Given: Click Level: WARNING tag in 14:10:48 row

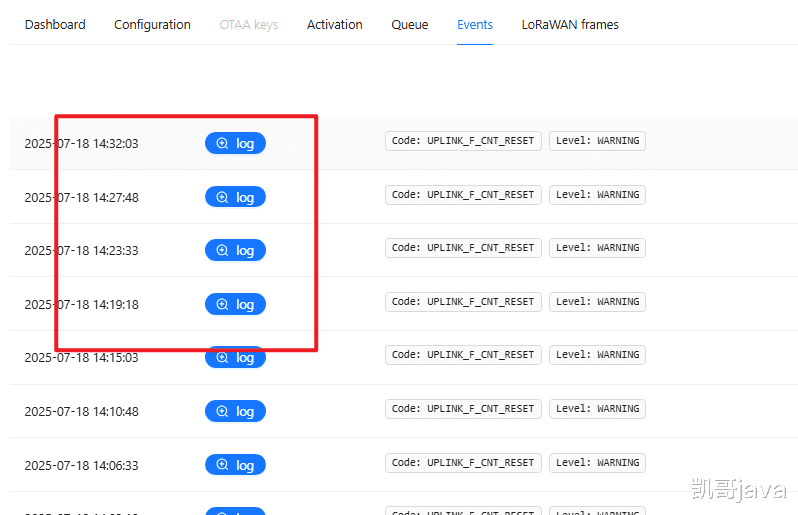Looking at the screenshot, I should [x=597, y=409].
